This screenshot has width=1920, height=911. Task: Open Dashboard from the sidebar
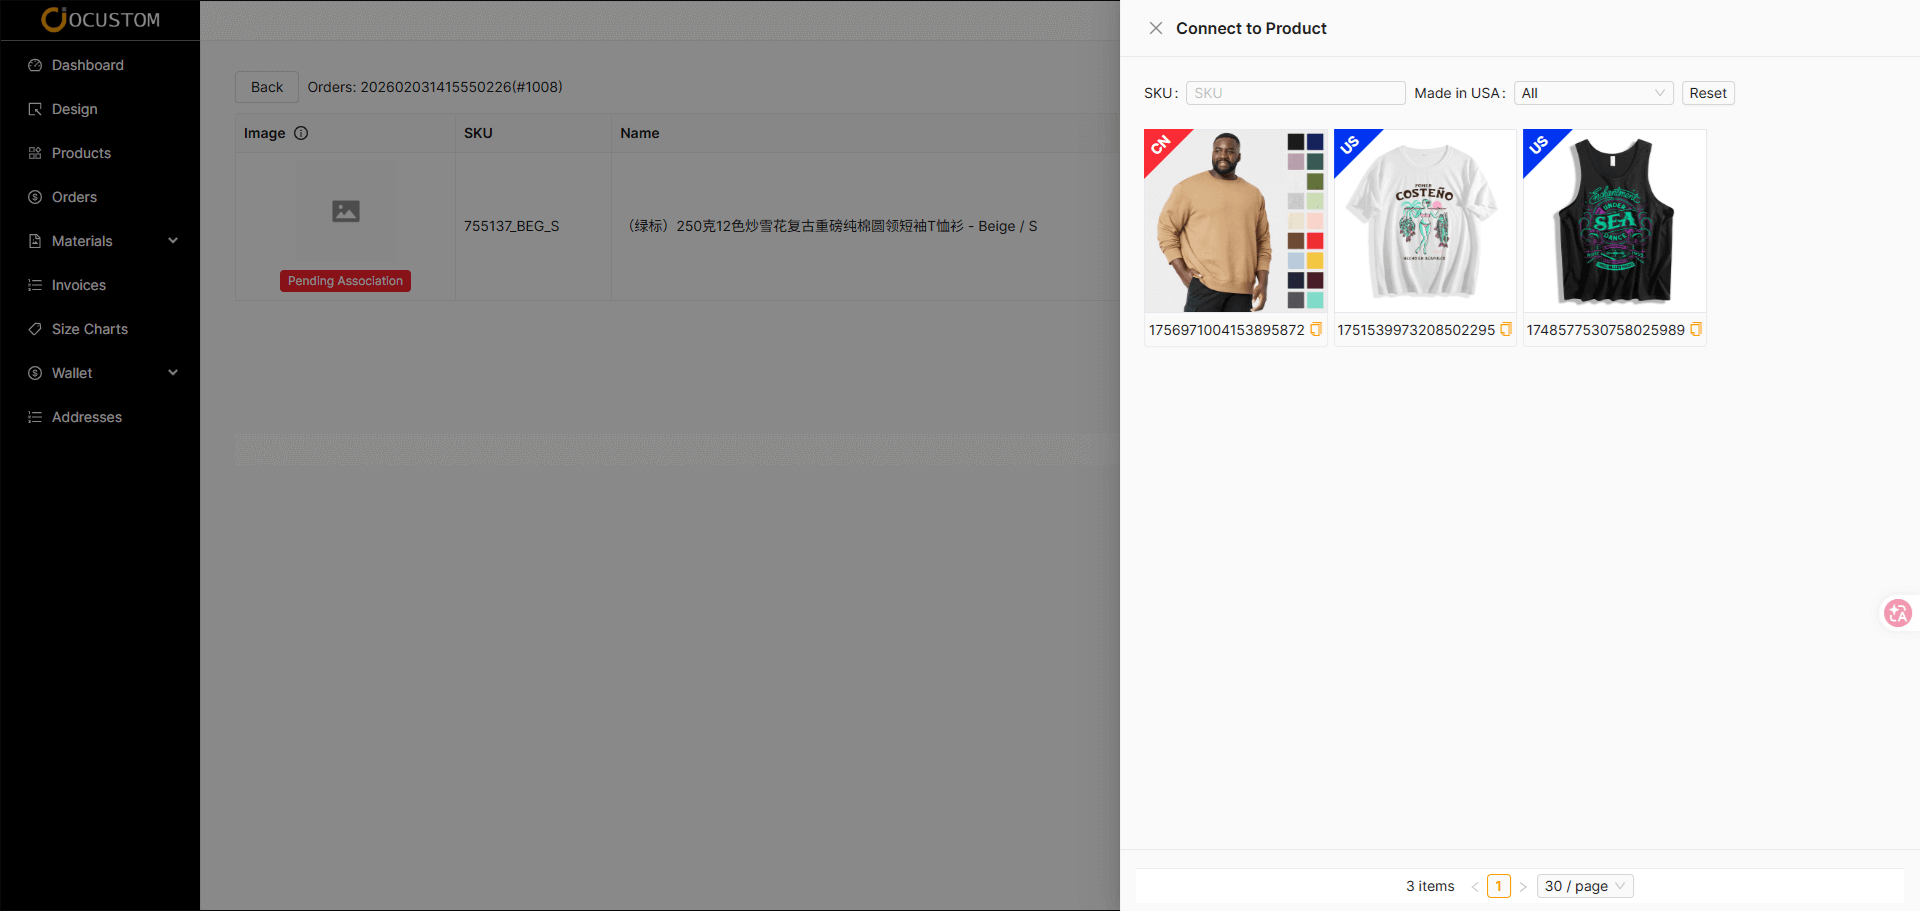88,65
